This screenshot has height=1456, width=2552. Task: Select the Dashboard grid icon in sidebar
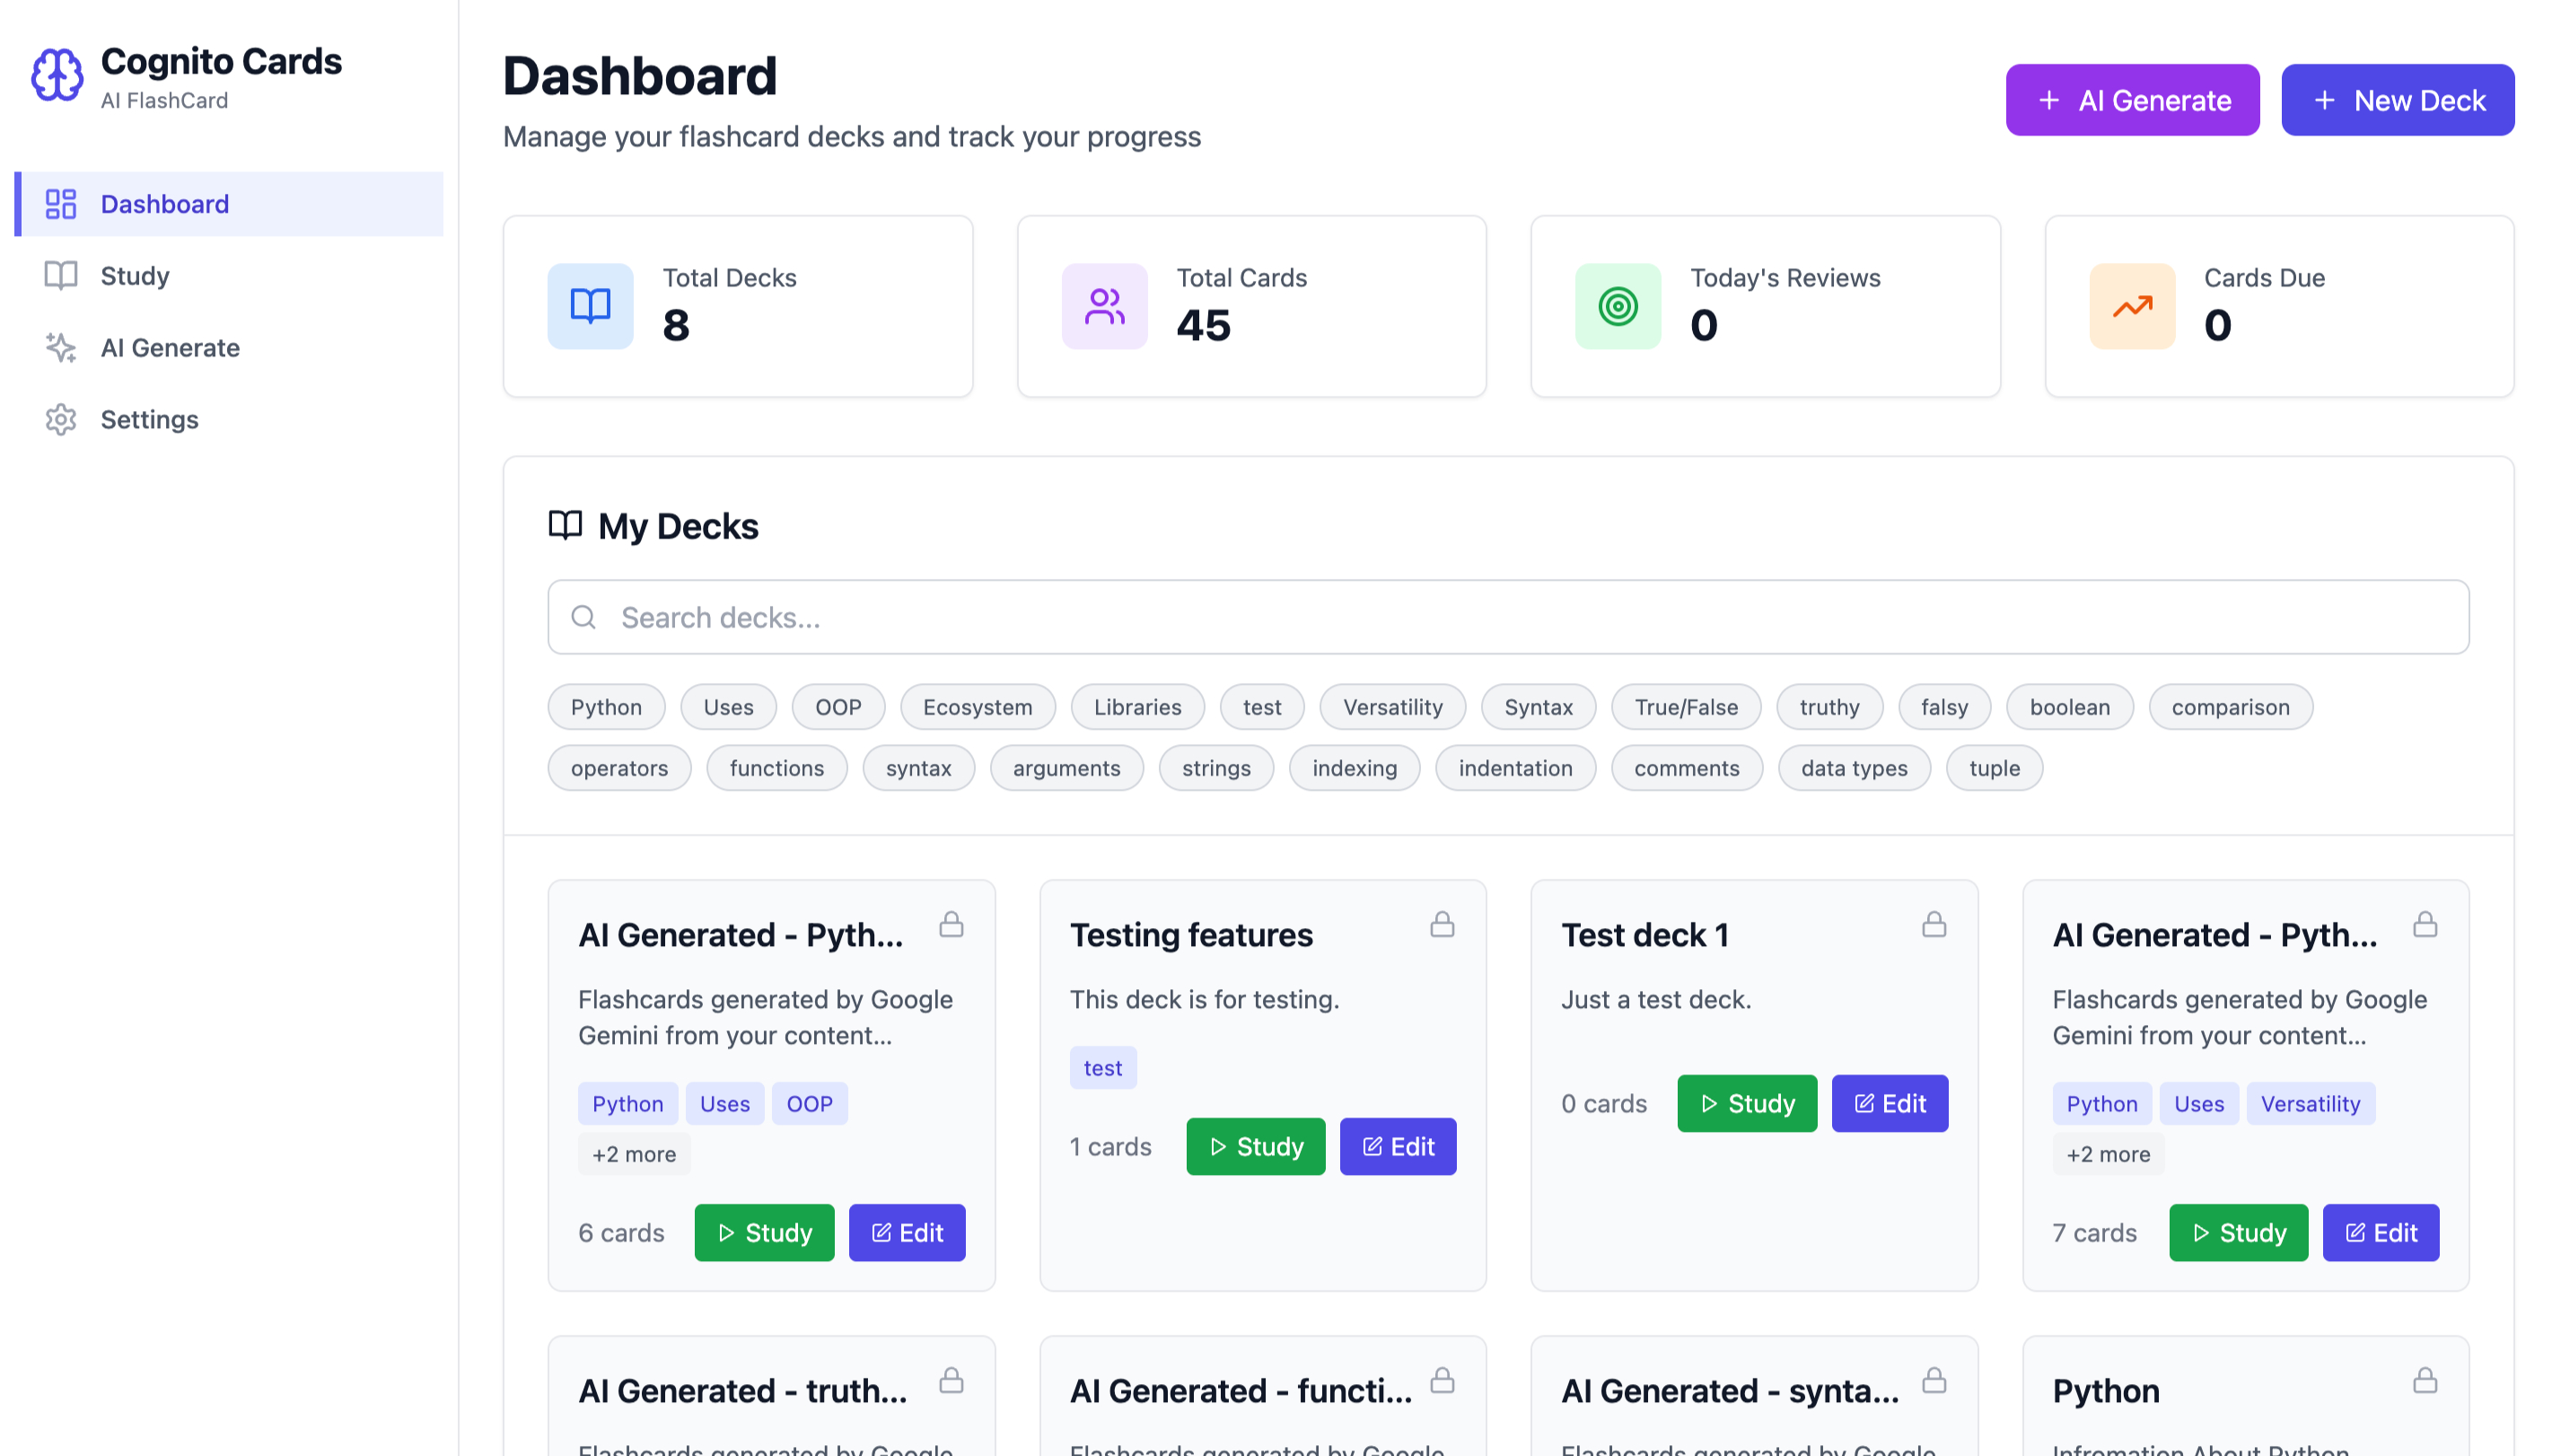tap(60, 203)
